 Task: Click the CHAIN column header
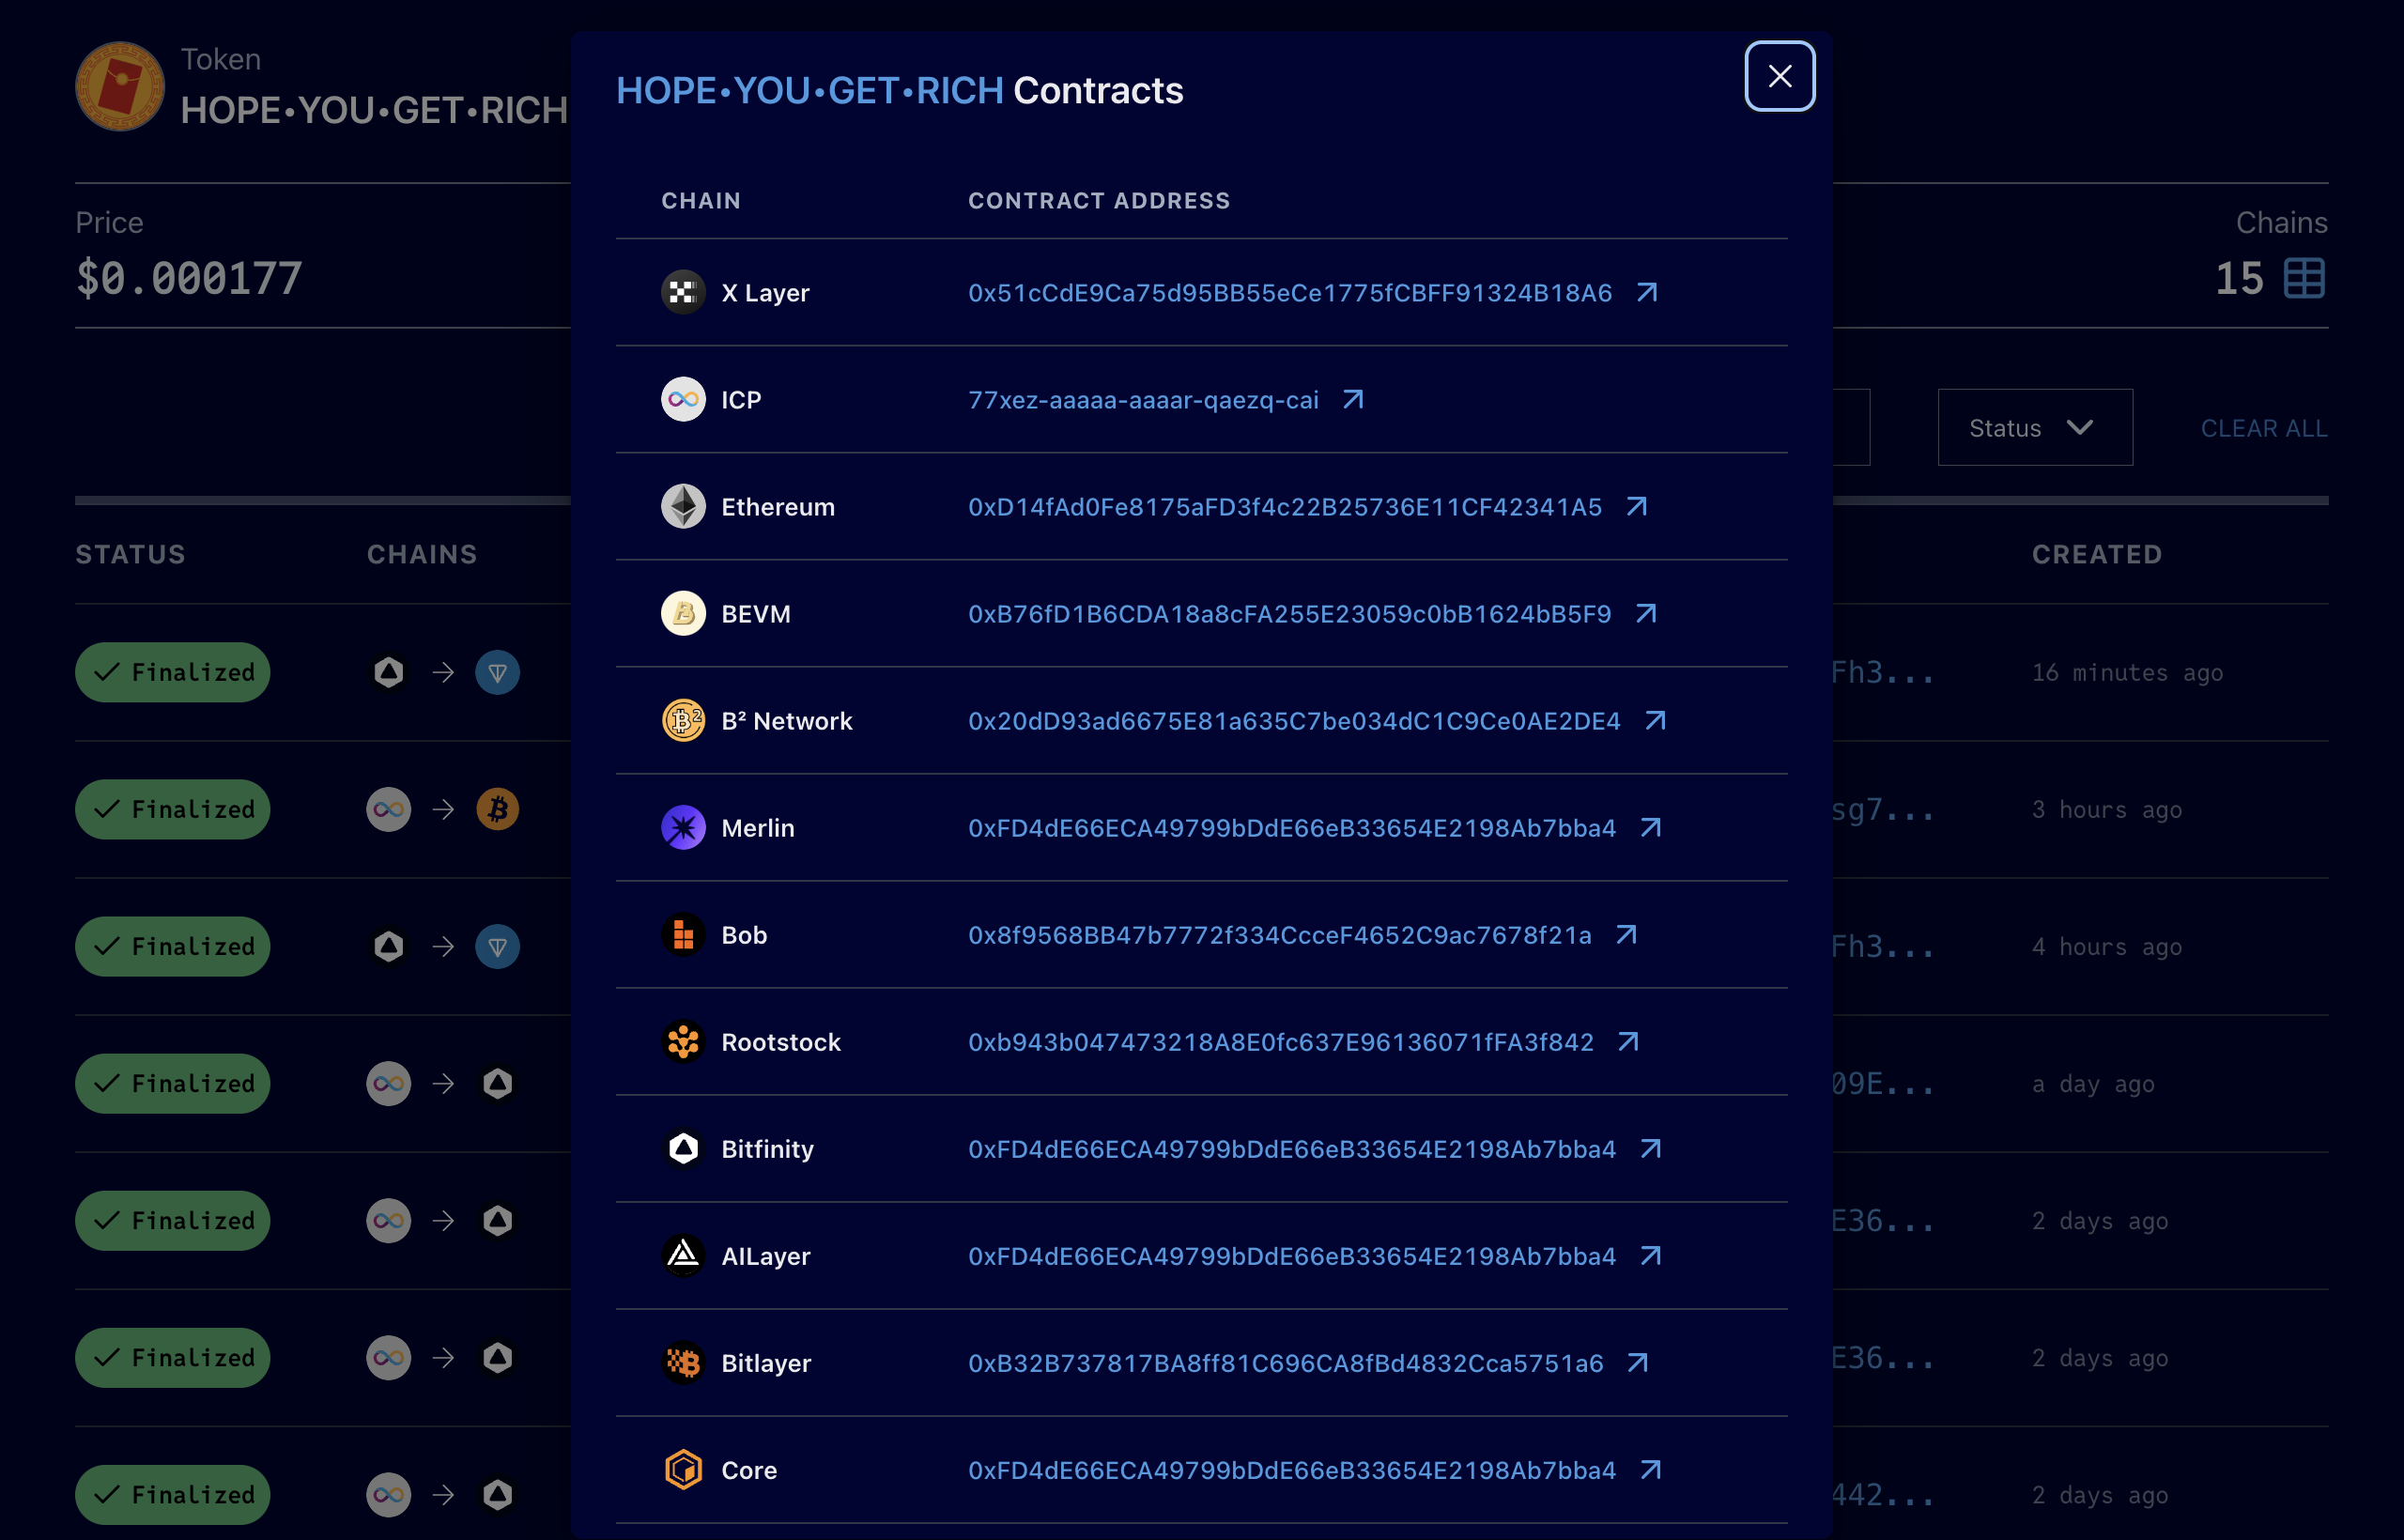point(700,200)
